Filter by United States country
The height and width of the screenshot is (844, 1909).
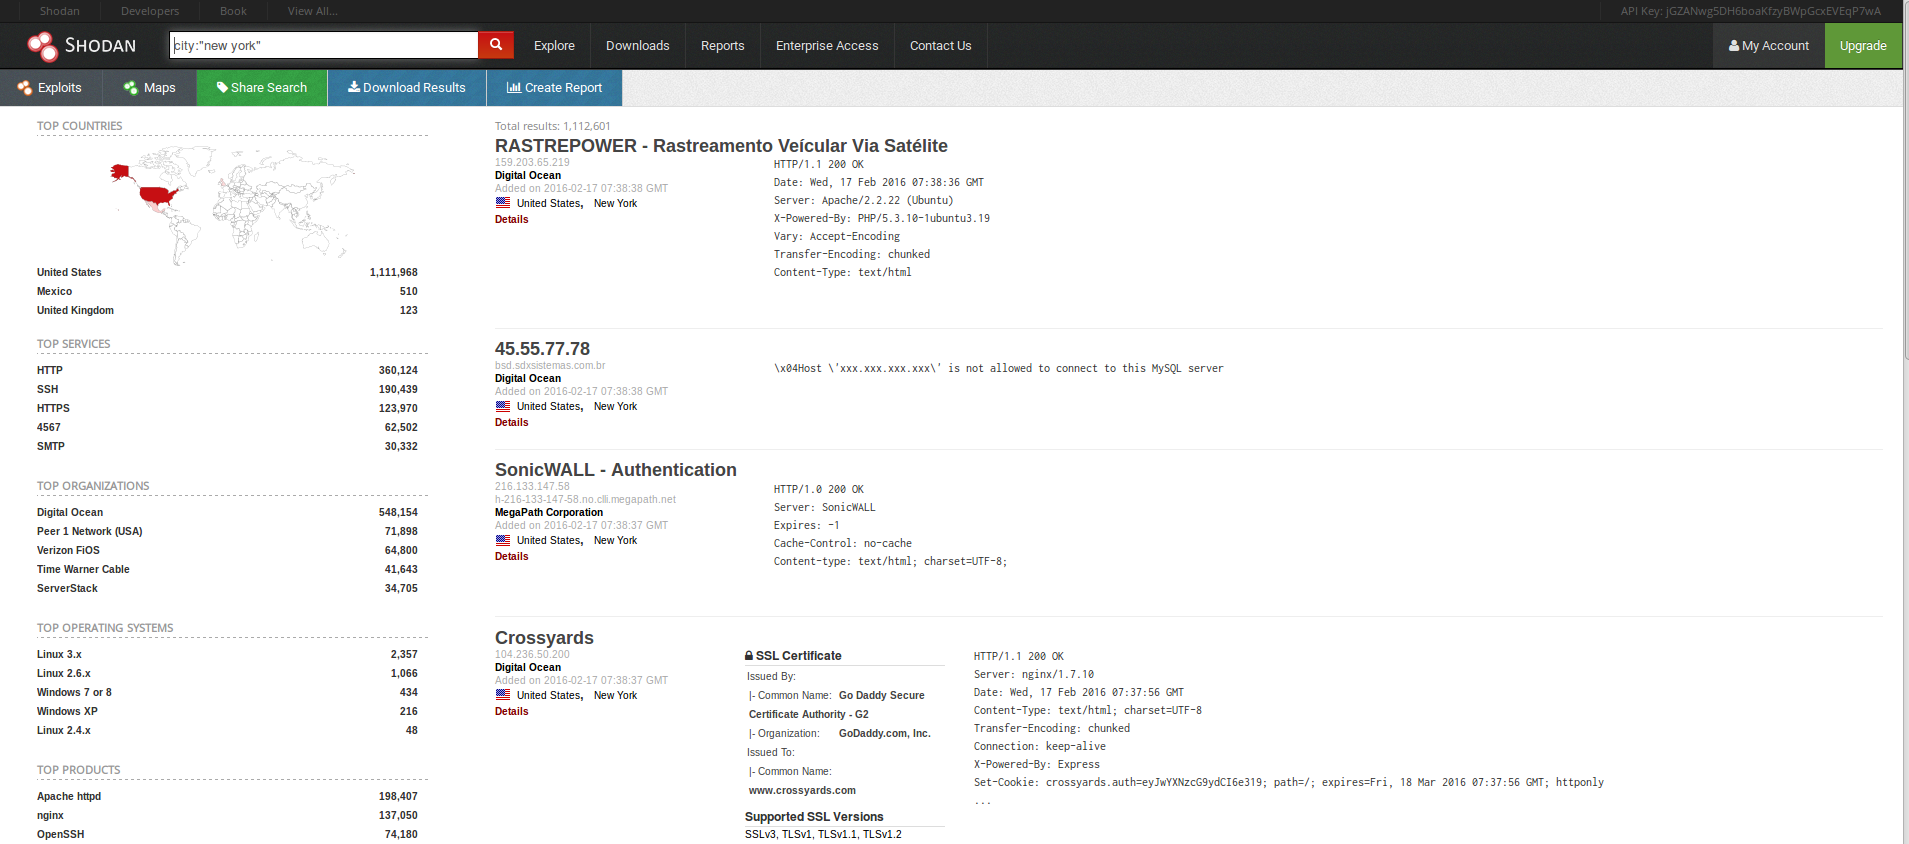tap(69, 272)
